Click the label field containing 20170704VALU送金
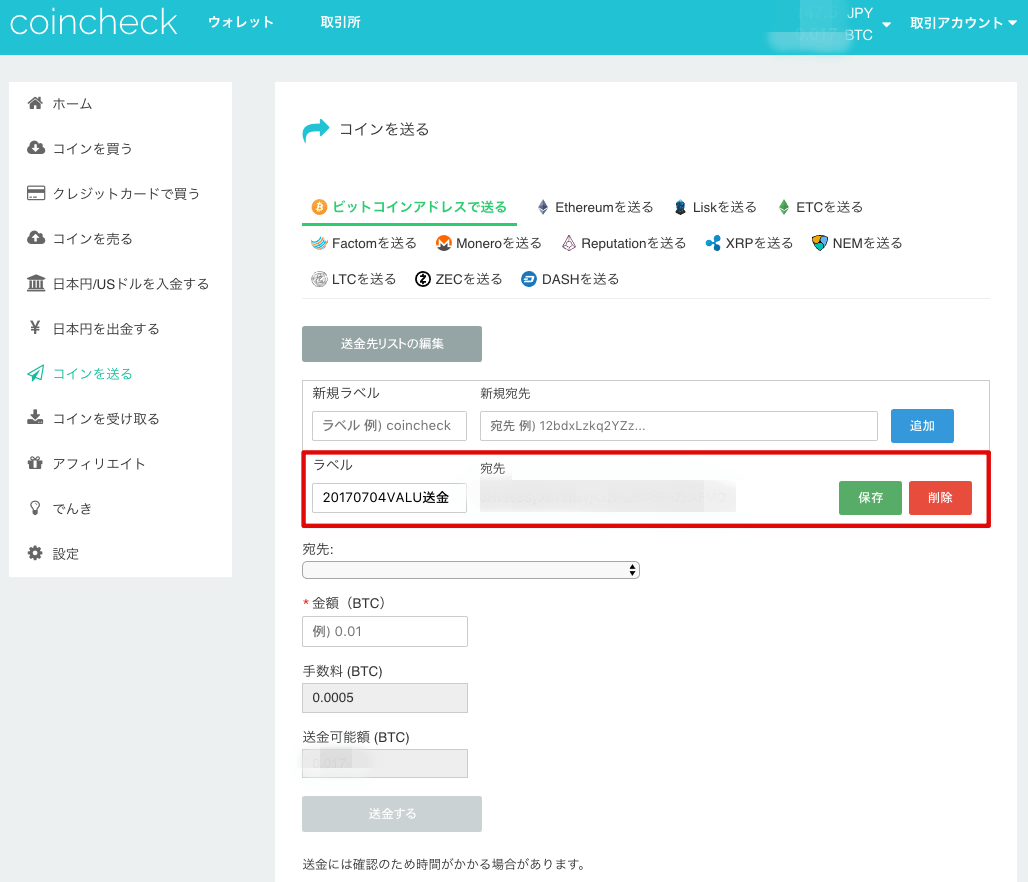The width and height of the screenshot is (1028, 882). [x=389, y=498]
